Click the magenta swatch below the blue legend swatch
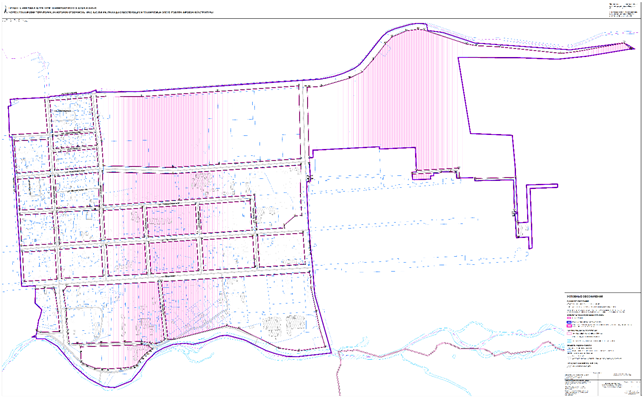643x398 pixels. [x=569, y=326]
